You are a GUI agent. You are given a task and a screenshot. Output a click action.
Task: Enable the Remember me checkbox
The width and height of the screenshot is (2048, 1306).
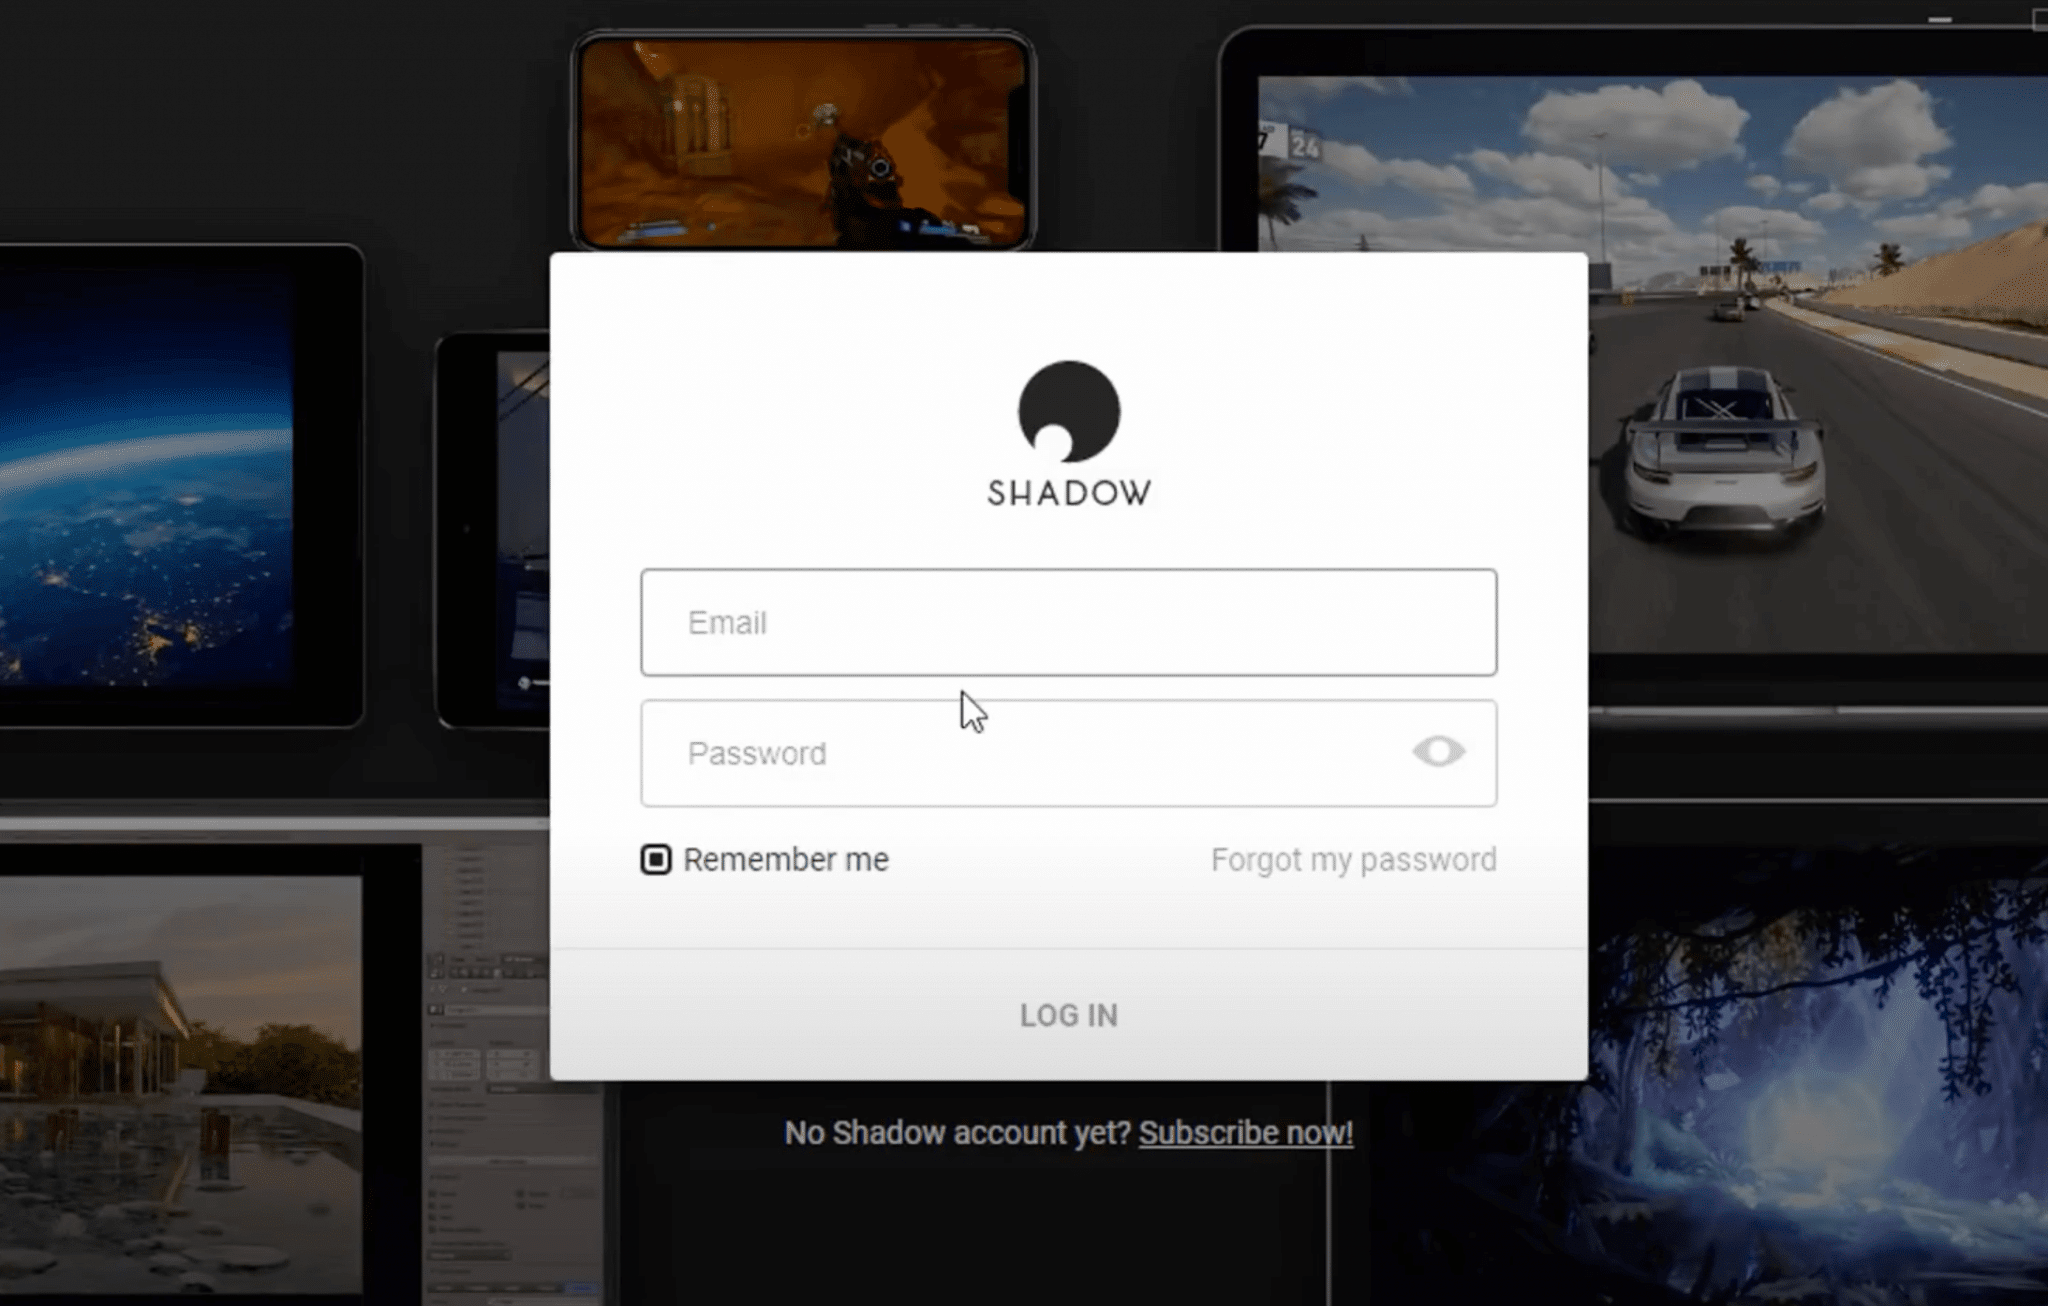click(656, 859)
